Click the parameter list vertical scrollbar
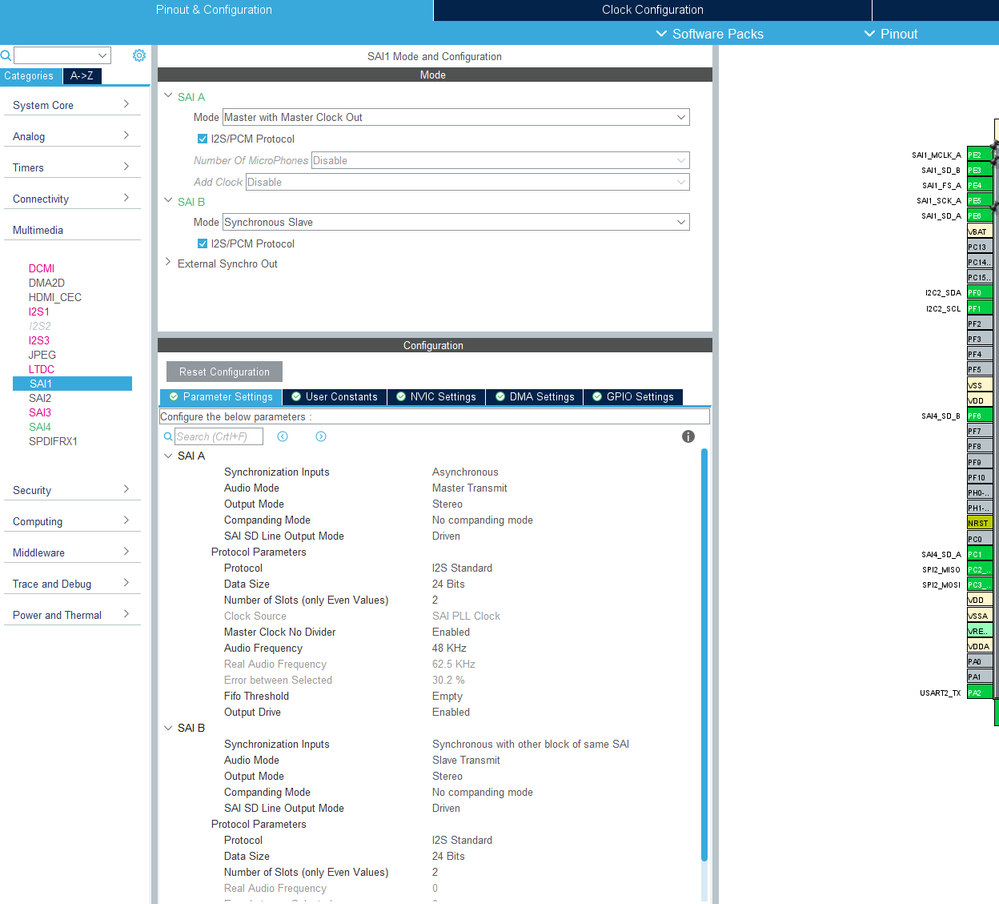The width and height of the screenshot is (999, 904). [x=704, y=656]
